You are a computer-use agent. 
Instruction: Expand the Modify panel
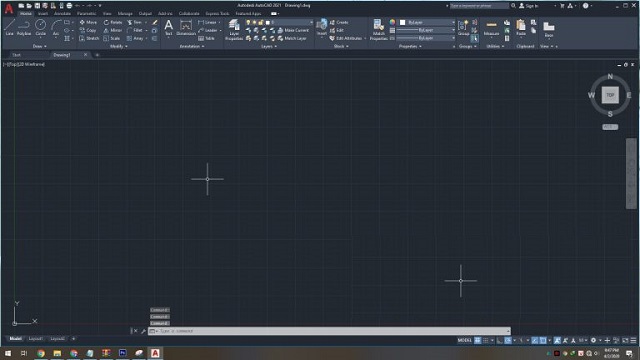point(119,47)
